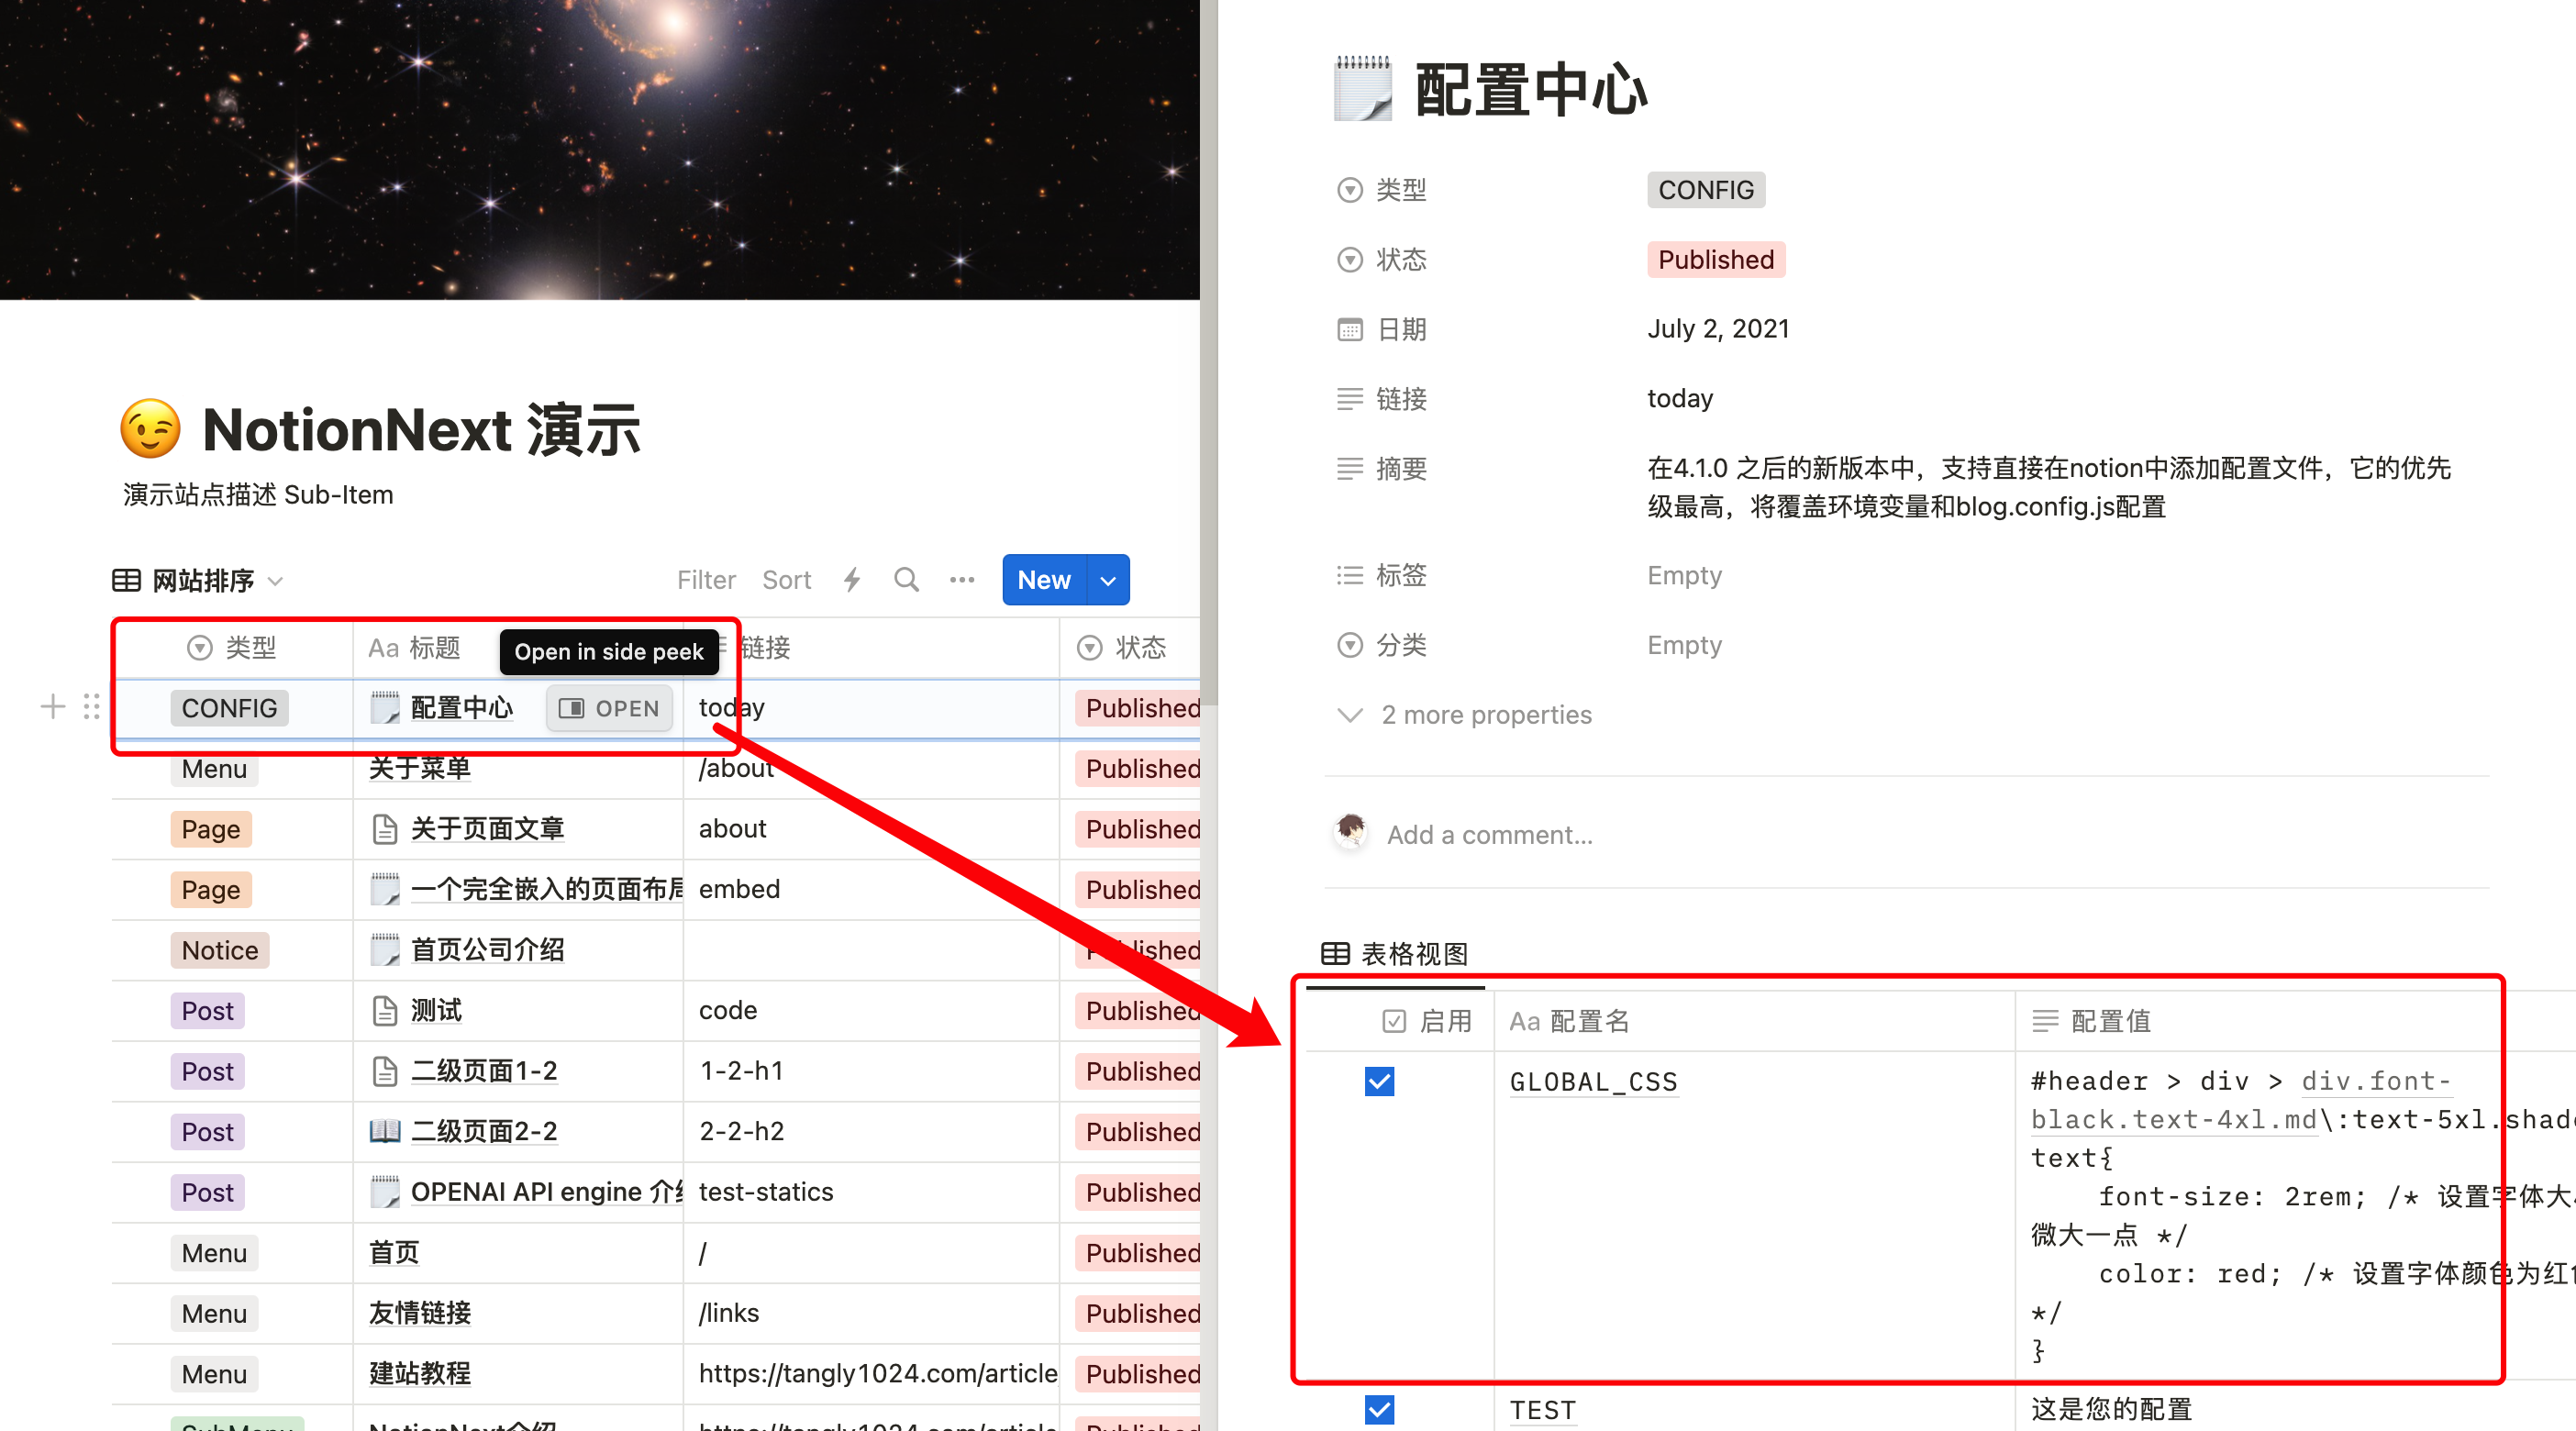Click the 状态 property icon in side peek
The image size is (2576, 1431).
click(x=1350, y=260)
